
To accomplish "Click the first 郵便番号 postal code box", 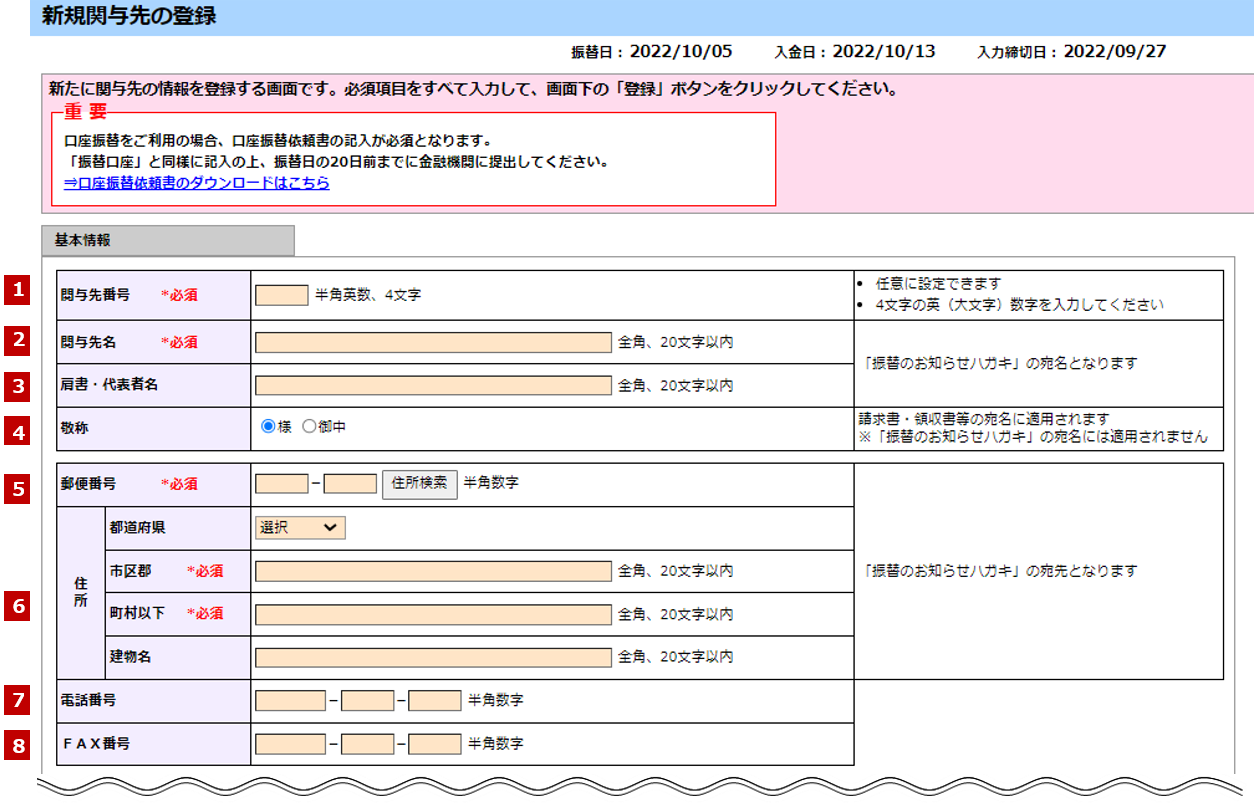I will click(281, 484).
